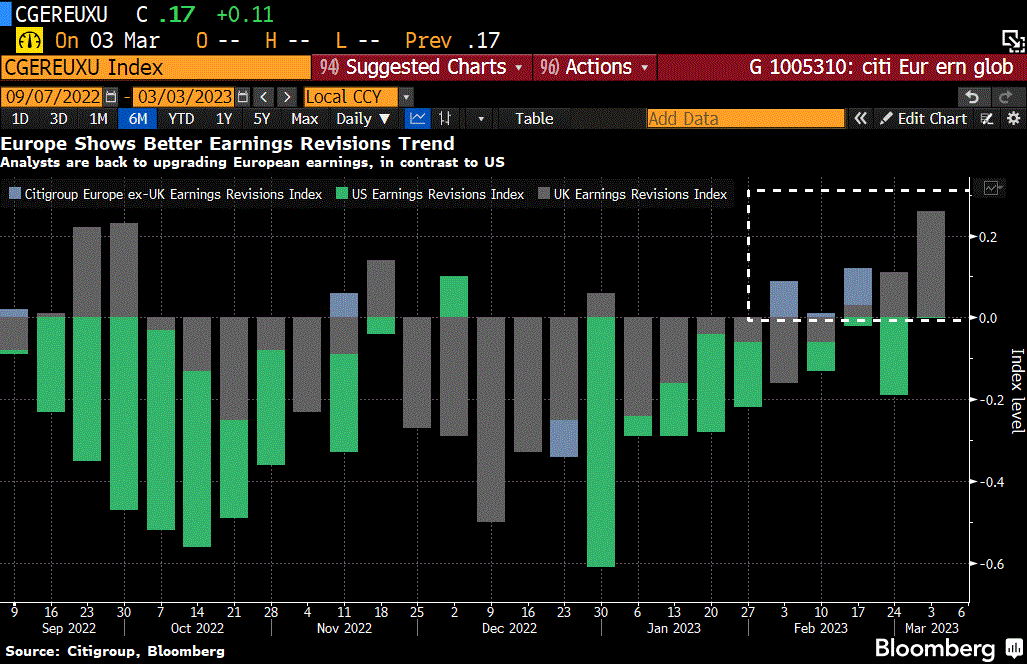Click the +0.11 change value

coord(244,14)
